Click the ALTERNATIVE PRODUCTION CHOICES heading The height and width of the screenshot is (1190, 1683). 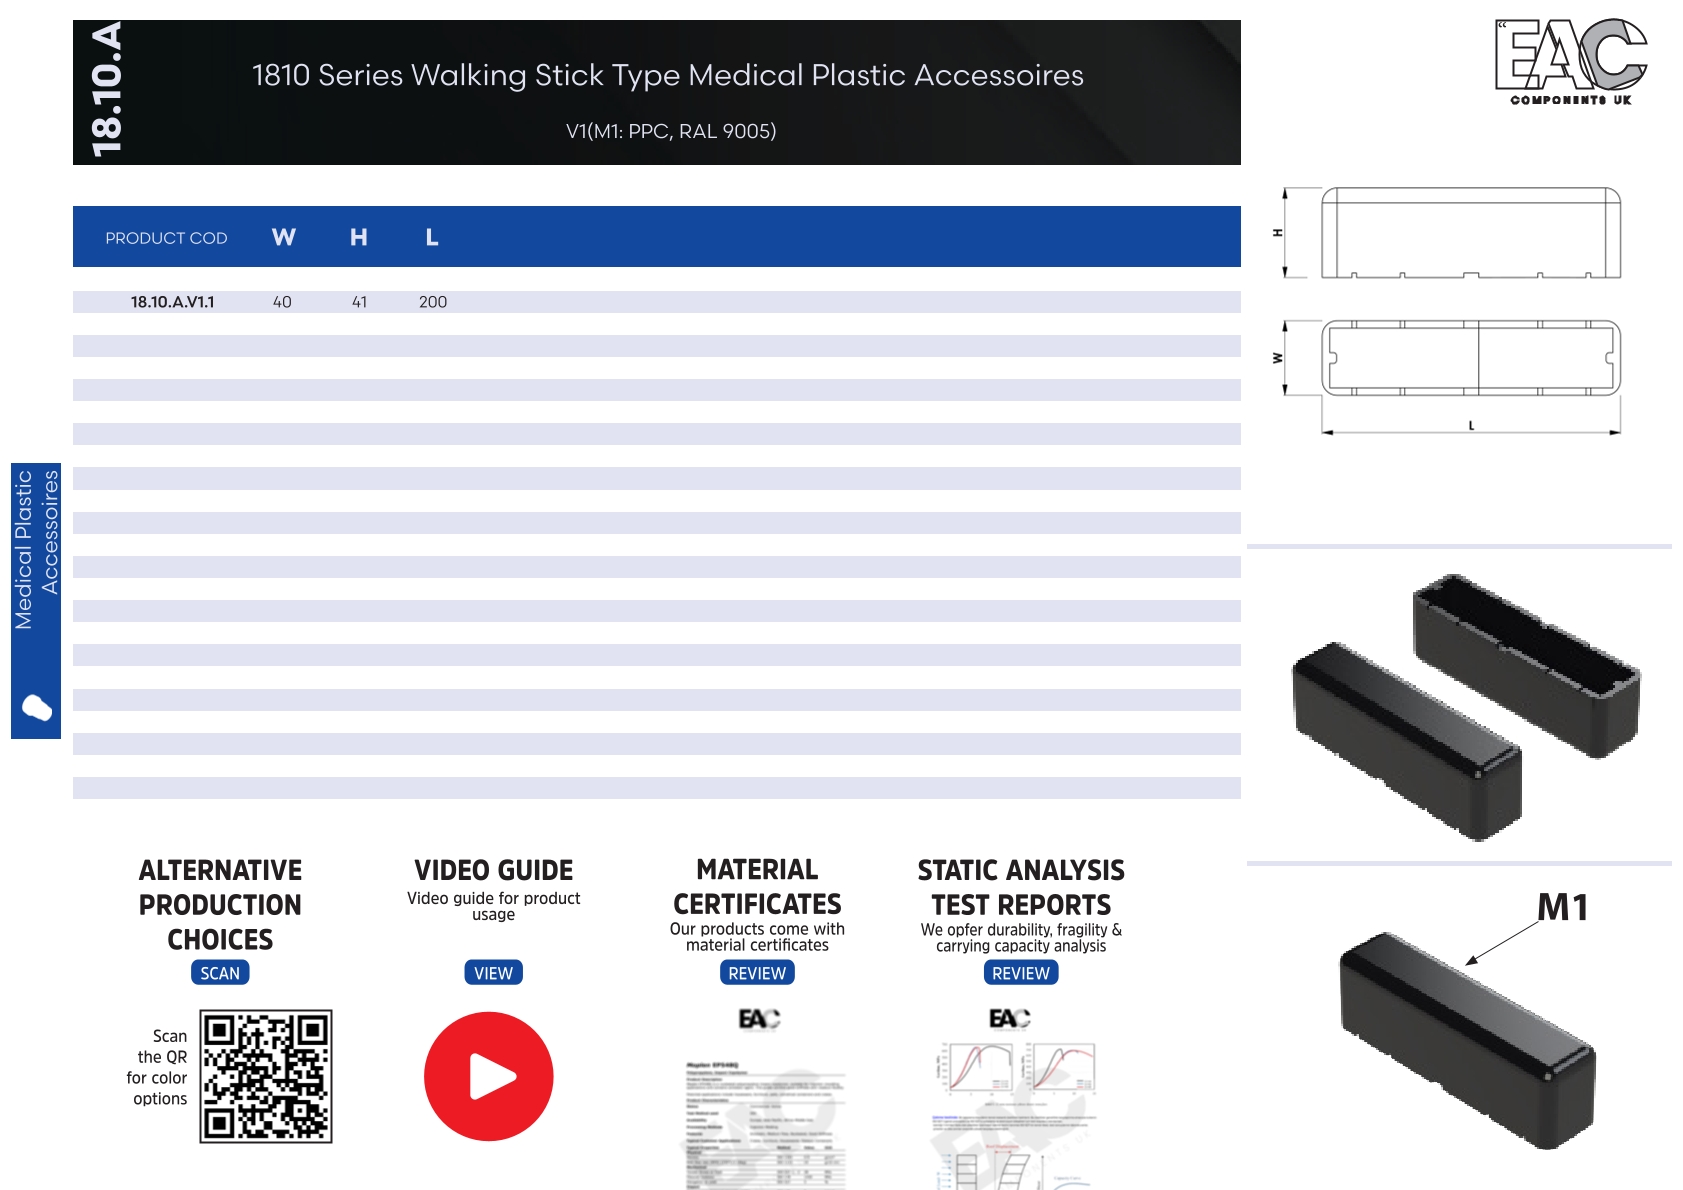point(220,905)
